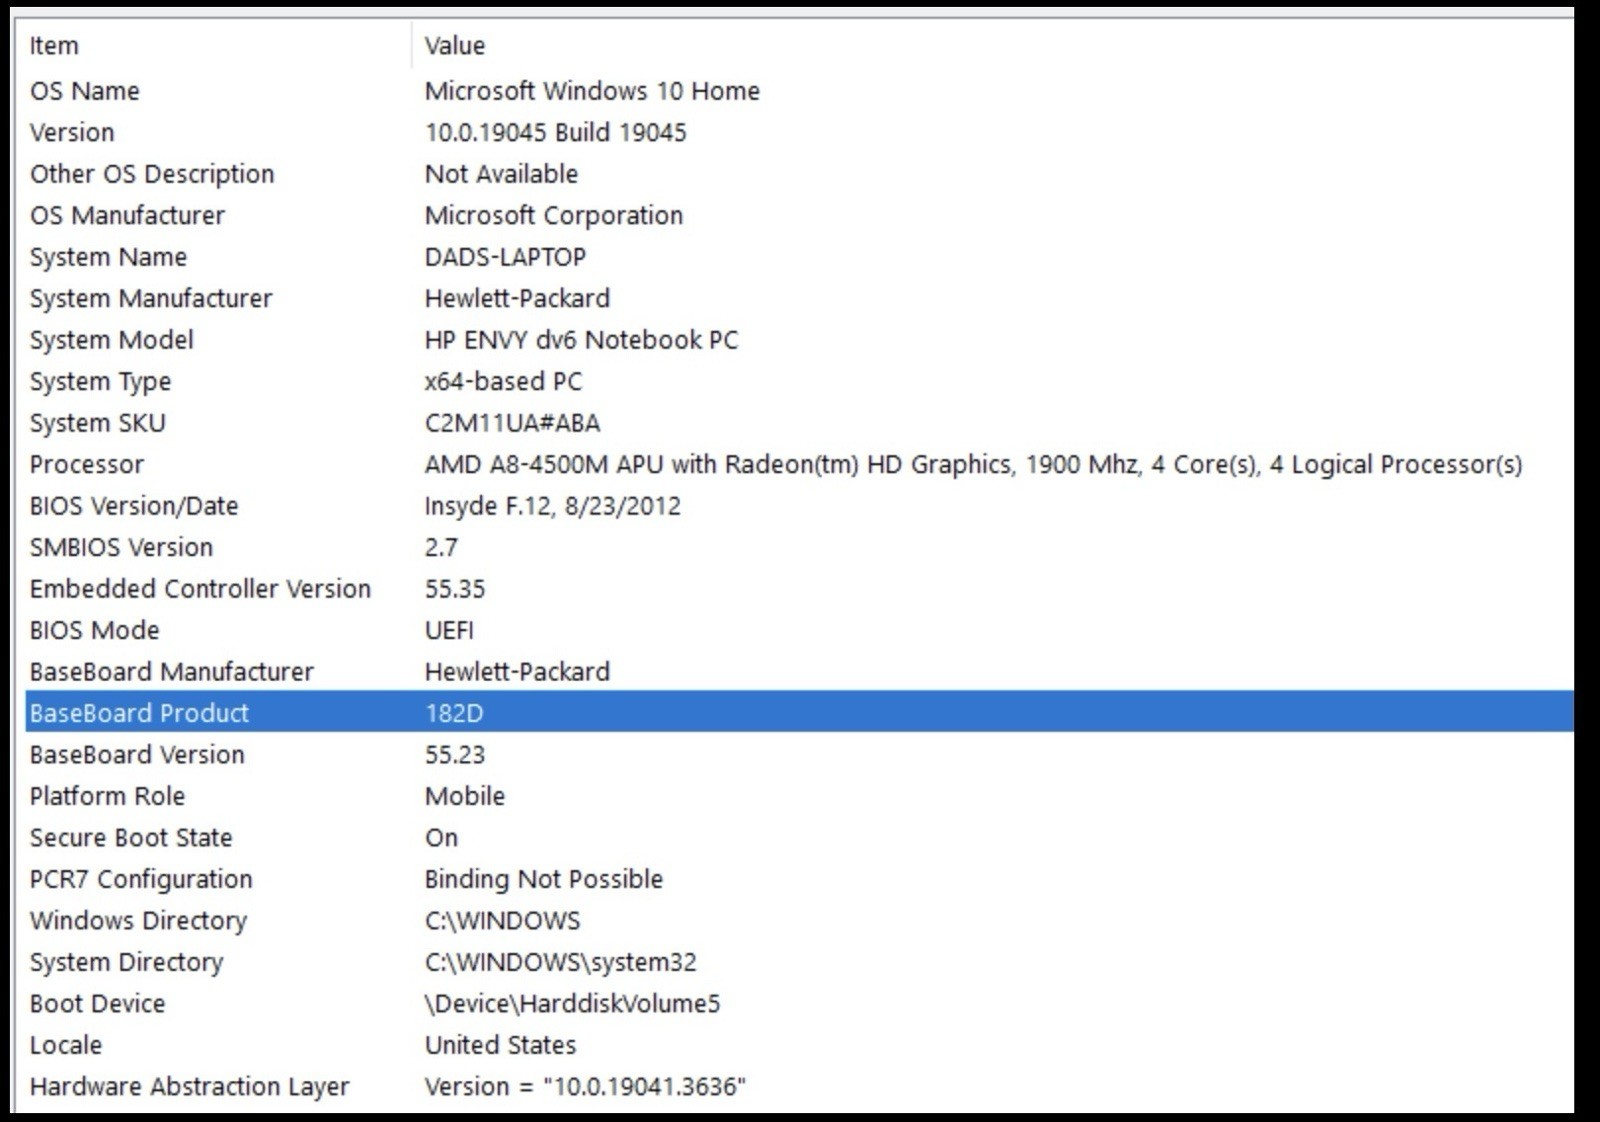Click the UEFI value
Image resolution: width=1600 pixels, height=1122 pixels.
coord(450,630)
